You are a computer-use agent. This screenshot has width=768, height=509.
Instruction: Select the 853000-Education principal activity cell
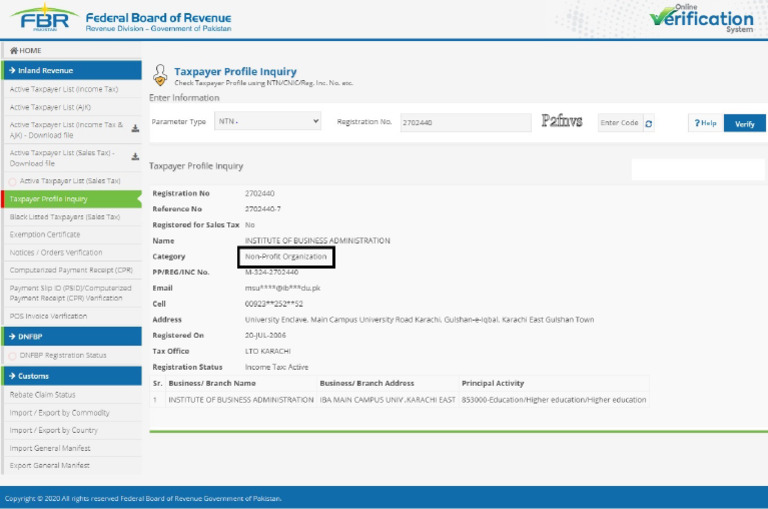pyautogui.click(x=553, y=400)
